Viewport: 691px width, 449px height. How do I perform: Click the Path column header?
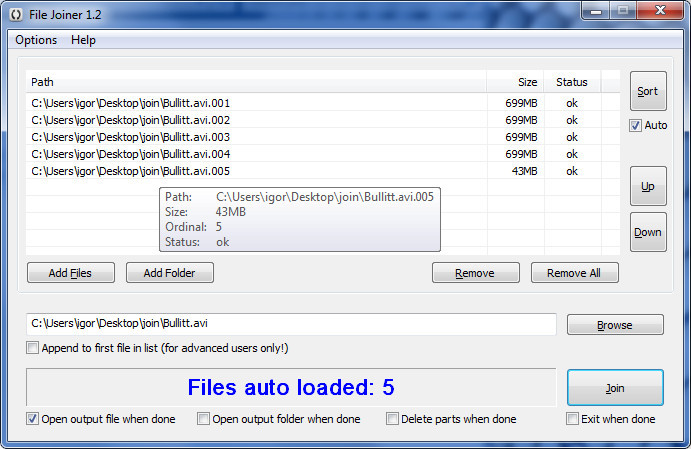tap(256, 82)
